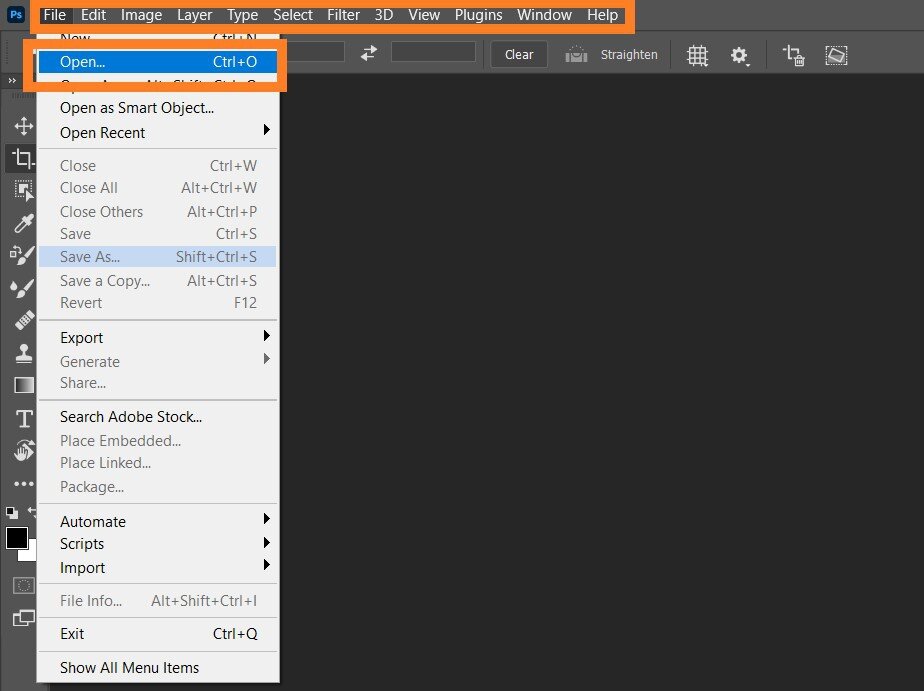The width and height of the screenshot is (924, 691).
Task: Select the Type tool
Action: [24, 418]
